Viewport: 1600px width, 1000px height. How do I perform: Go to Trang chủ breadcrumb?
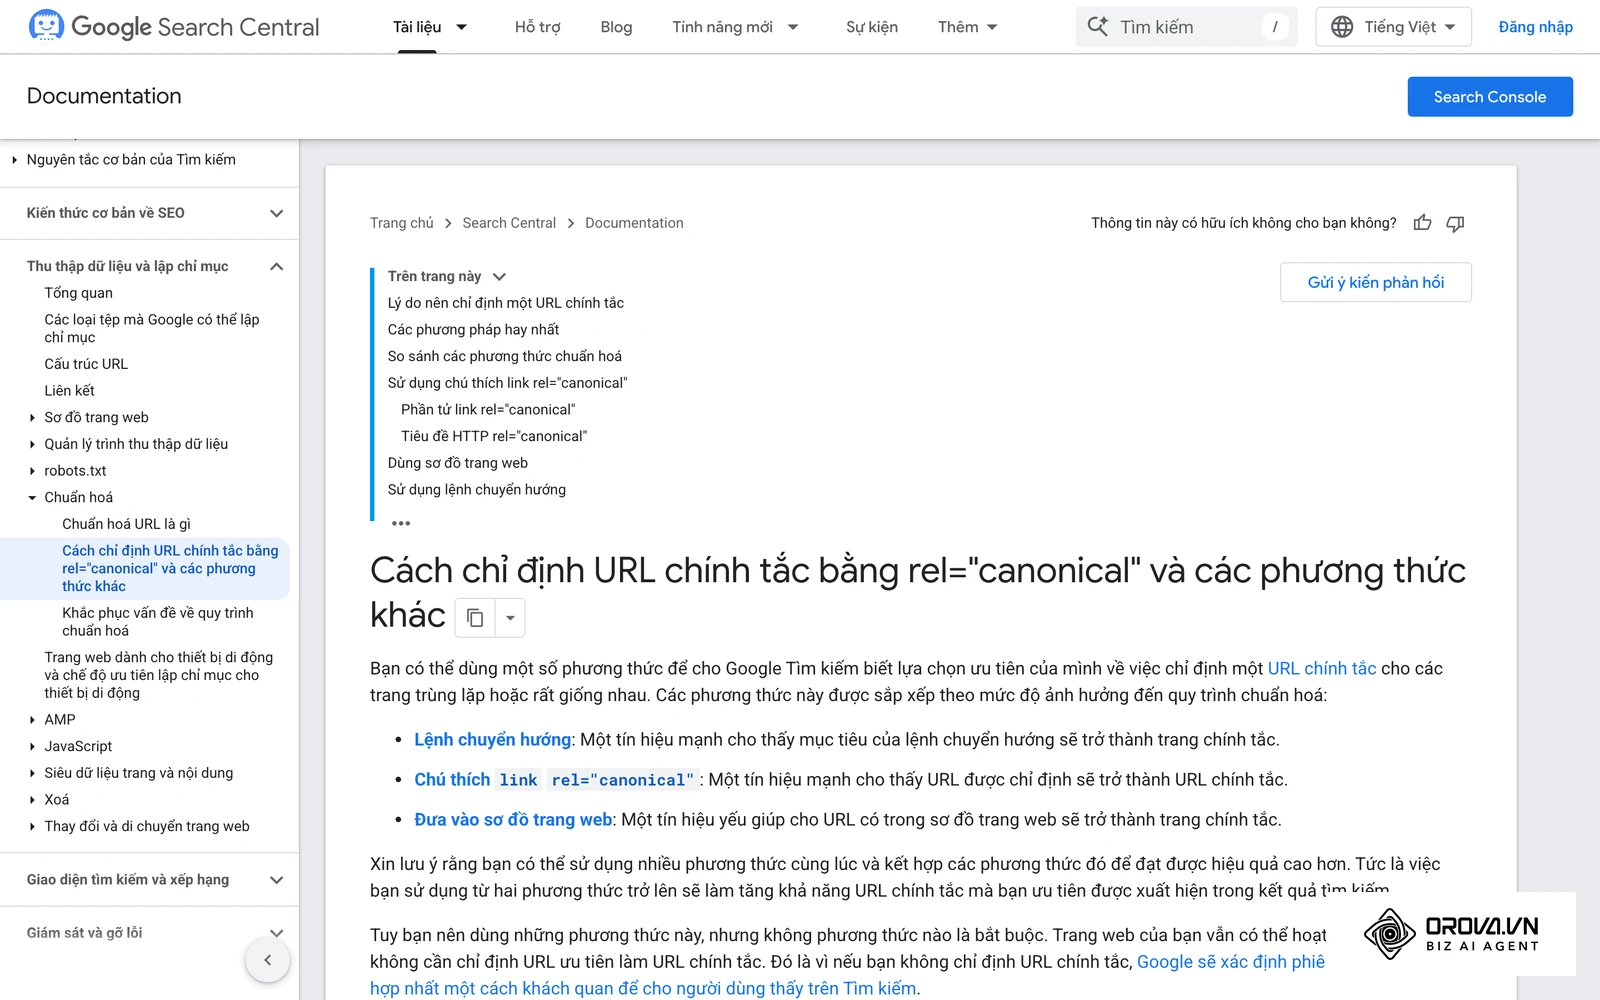[x=402, y=223]
